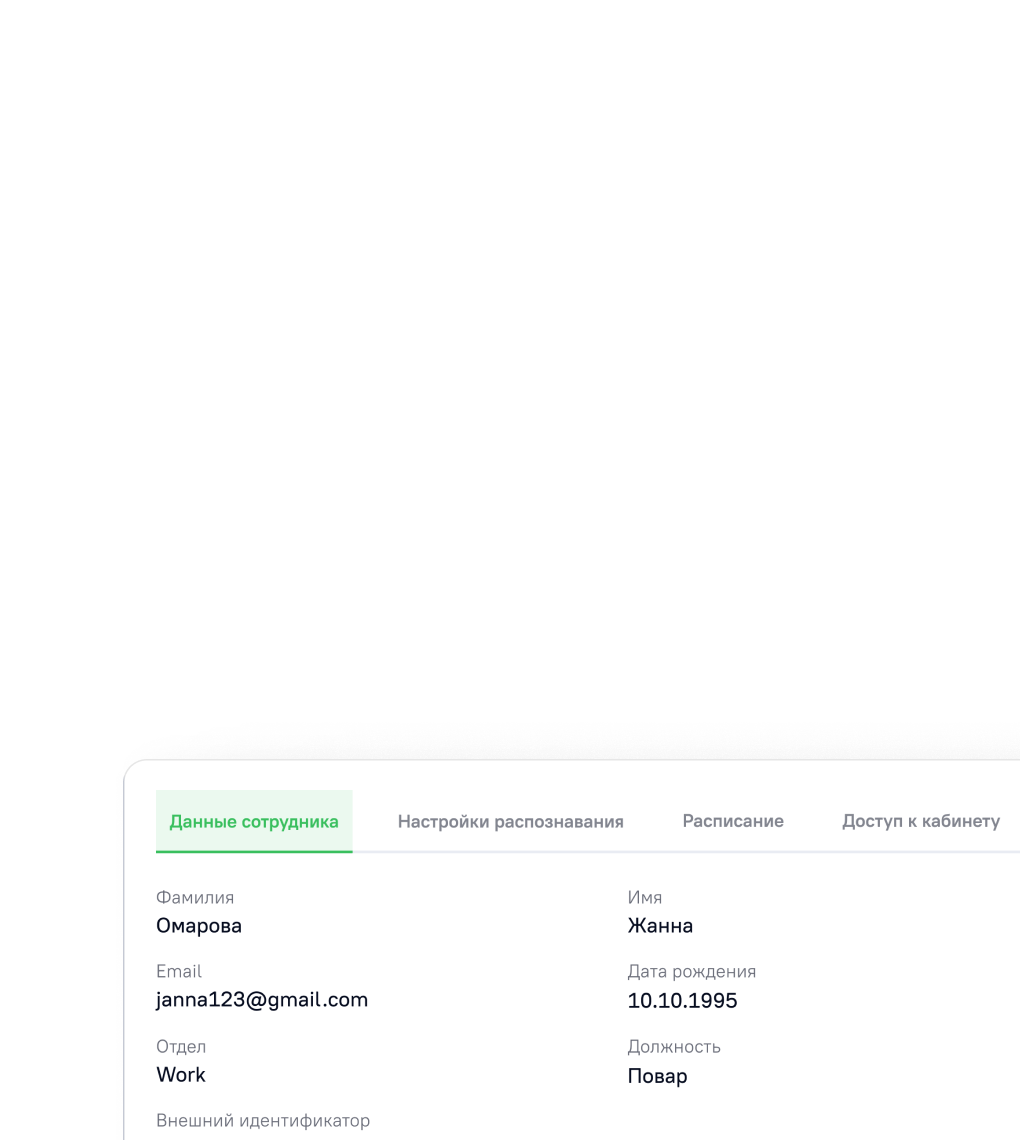This screenshot has width=1020, height=1140.
Task: Click the Должность field label
Action: tap(674, 1047)
